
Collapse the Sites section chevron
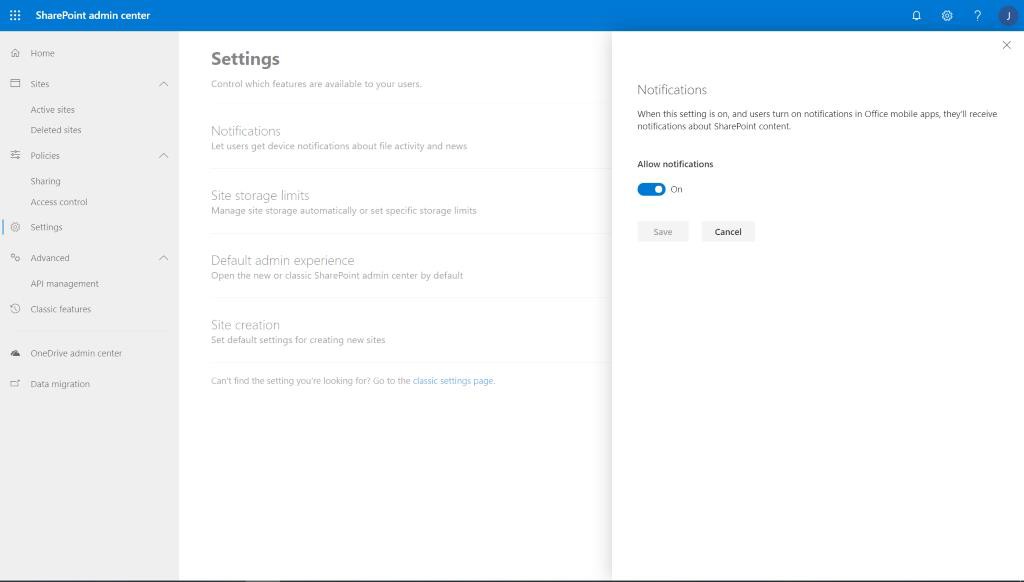(163, 84)
